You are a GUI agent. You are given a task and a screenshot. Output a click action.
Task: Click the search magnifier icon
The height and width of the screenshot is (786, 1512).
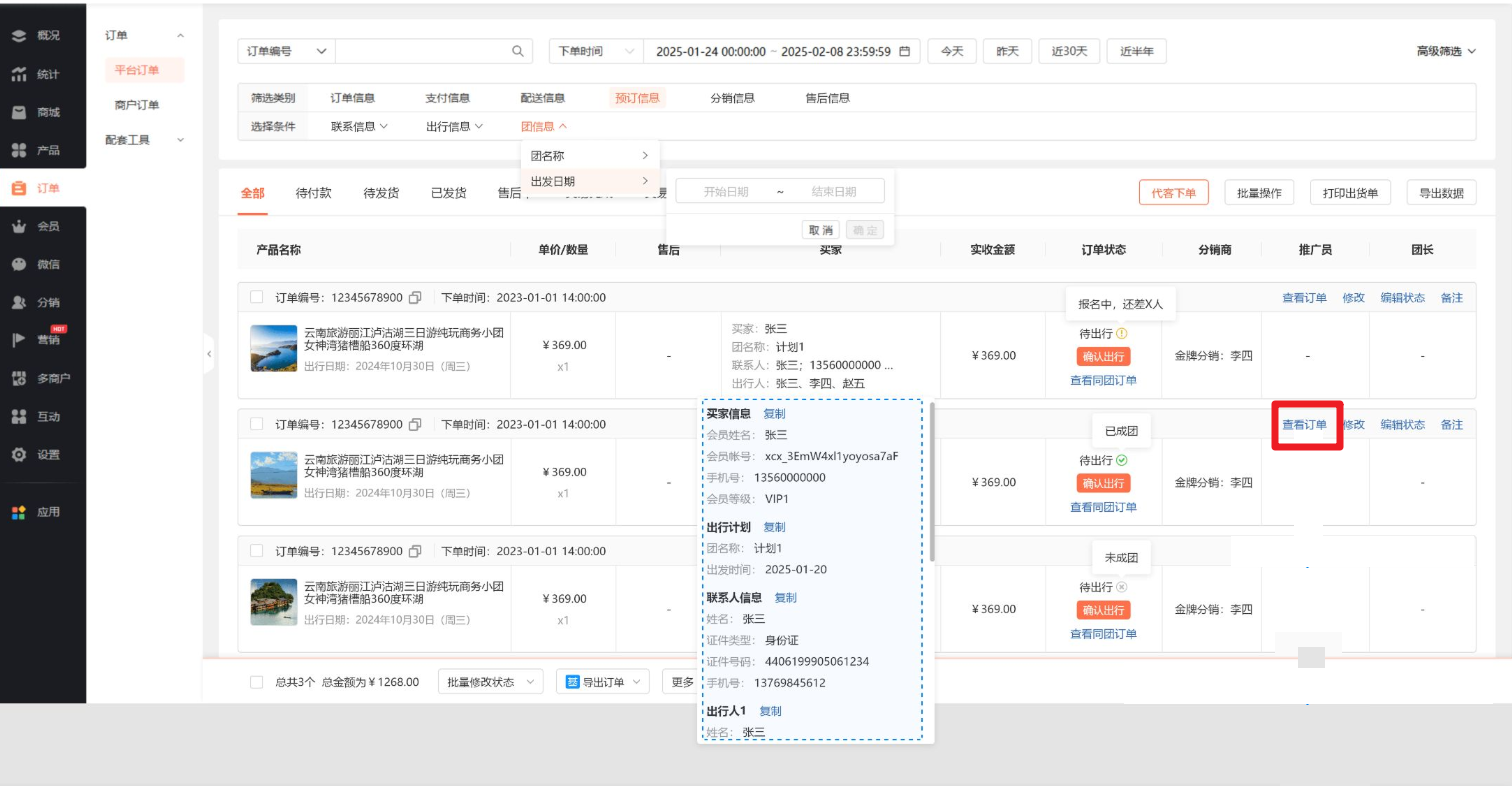(x=518, y=51)
